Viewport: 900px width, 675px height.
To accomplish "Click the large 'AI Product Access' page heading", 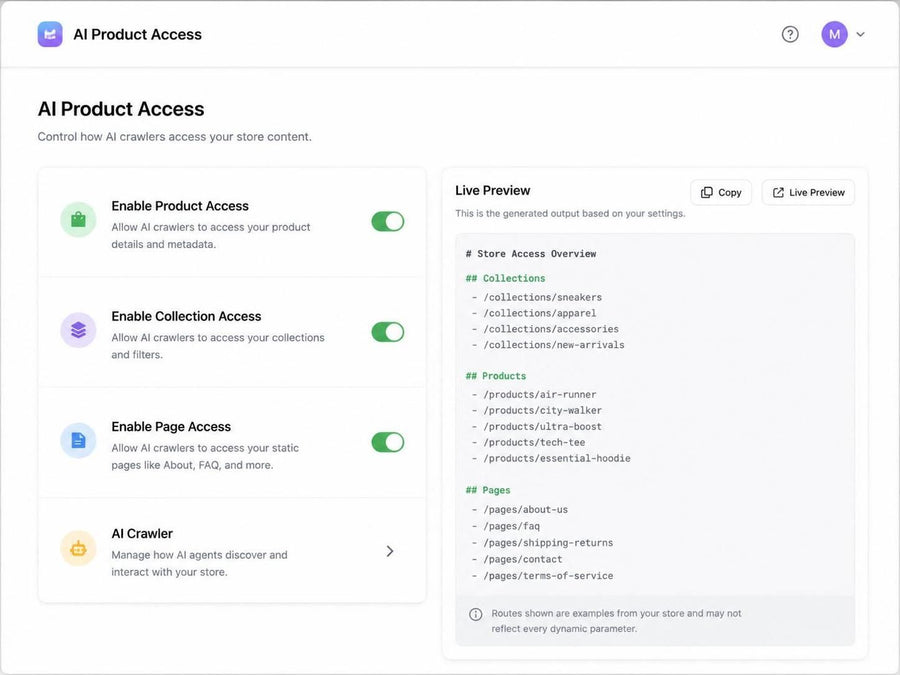I will pyautogui.click(x=121, y=109).
